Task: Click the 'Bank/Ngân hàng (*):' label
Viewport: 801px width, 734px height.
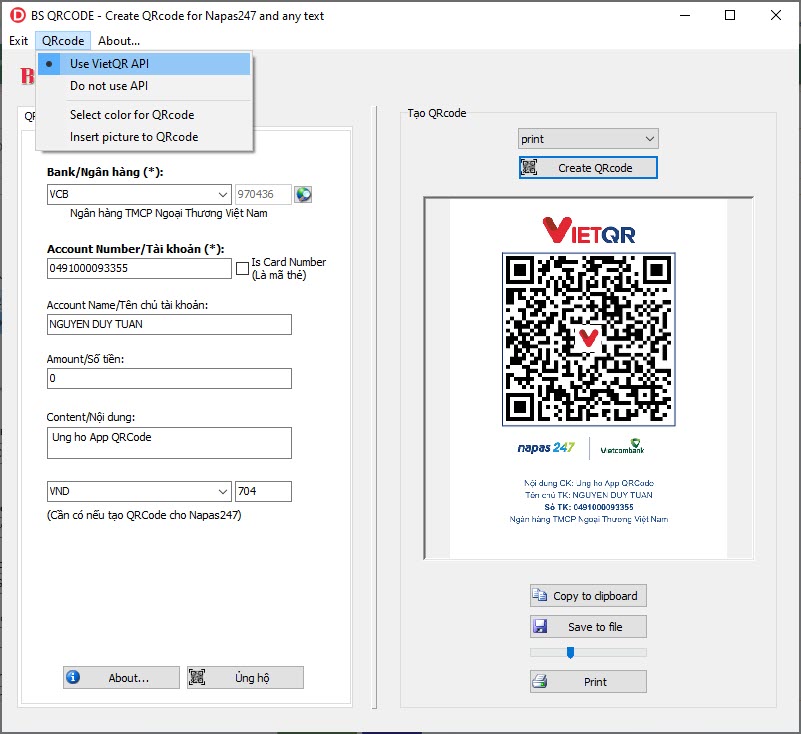Action: [105, 172]
